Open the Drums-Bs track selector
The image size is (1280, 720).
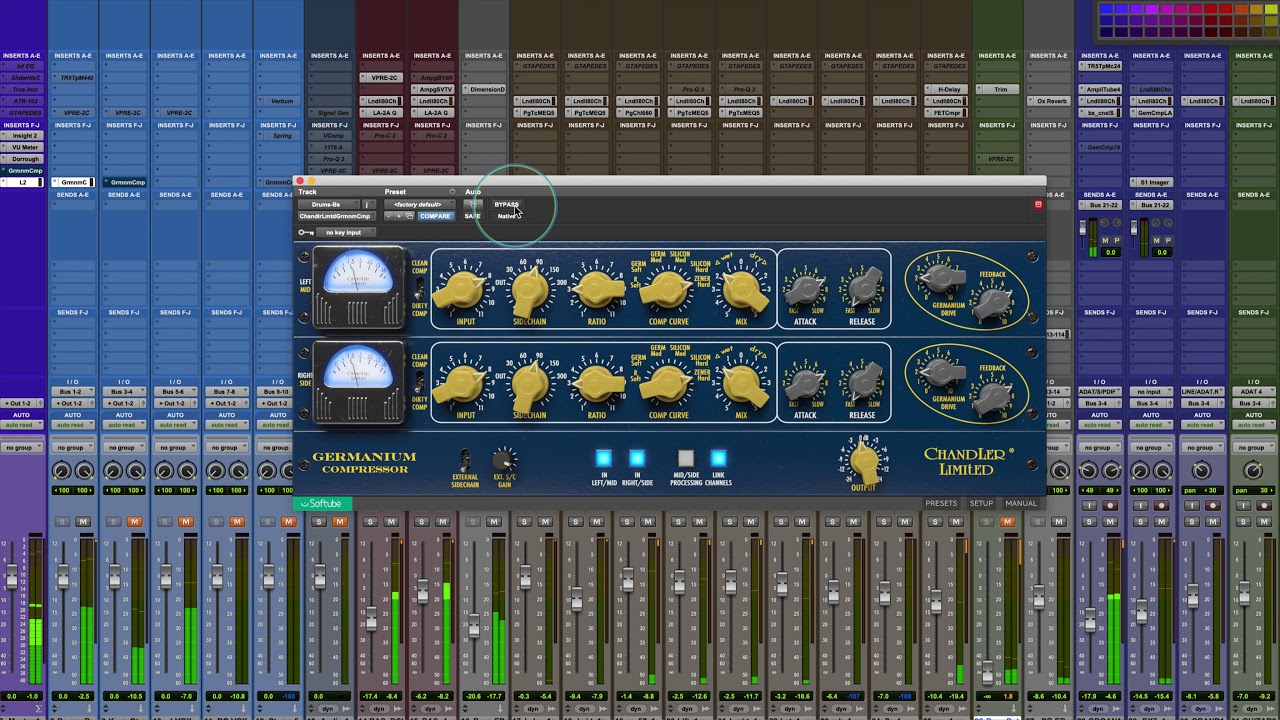[x=327, y=204]
